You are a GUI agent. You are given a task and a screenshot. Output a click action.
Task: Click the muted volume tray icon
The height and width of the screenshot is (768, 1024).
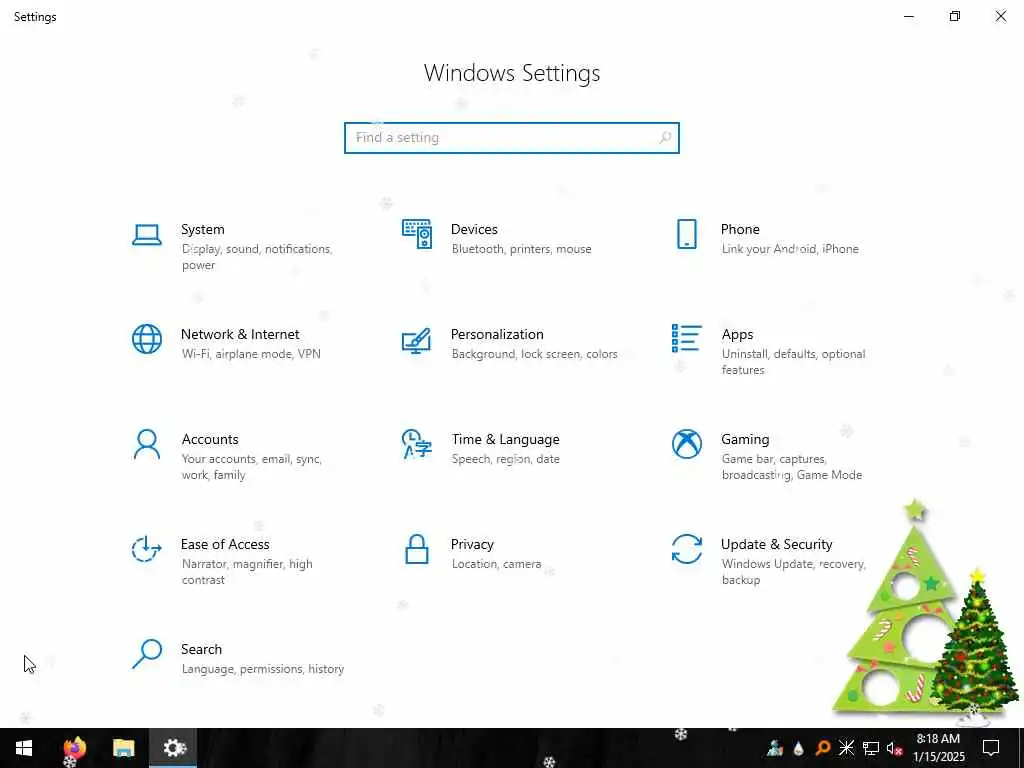click(894, 748)
